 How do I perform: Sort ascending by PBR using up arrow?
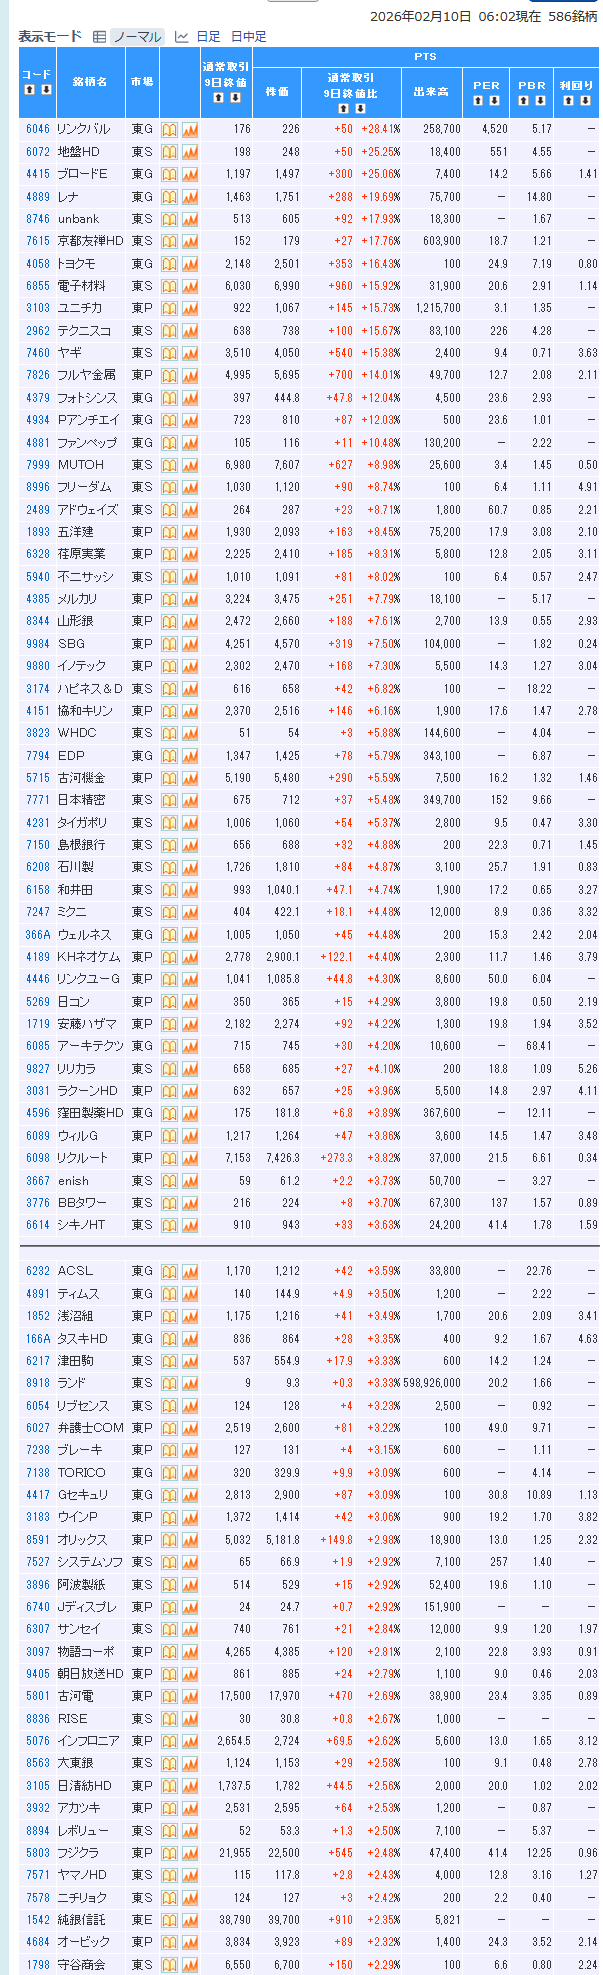[524, 100]
